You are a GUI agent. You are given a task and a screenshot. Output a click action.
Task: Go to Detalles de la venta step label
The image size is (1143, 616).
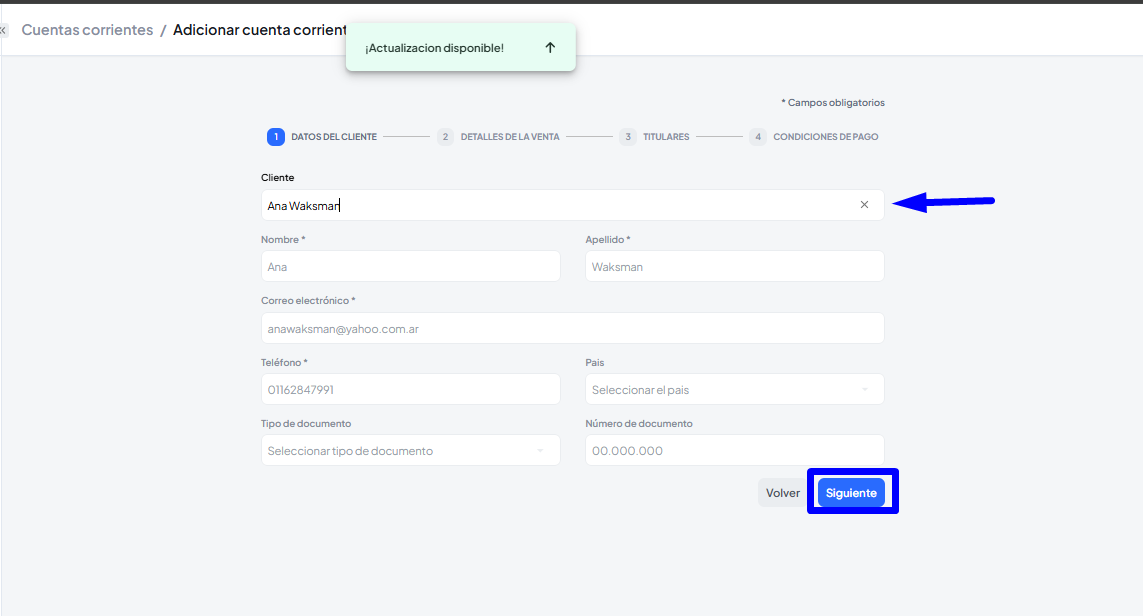tap(510, 137)
